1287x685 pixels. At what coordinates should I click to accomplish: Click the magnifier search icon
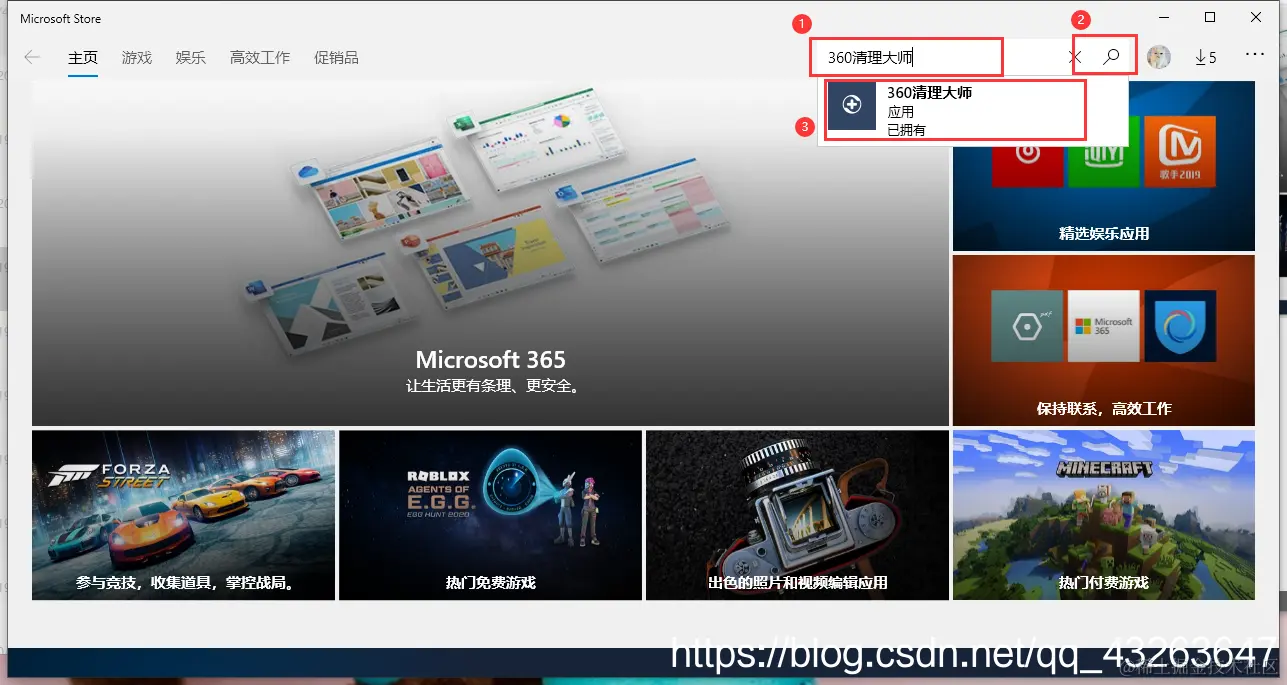pos(1110,57)
